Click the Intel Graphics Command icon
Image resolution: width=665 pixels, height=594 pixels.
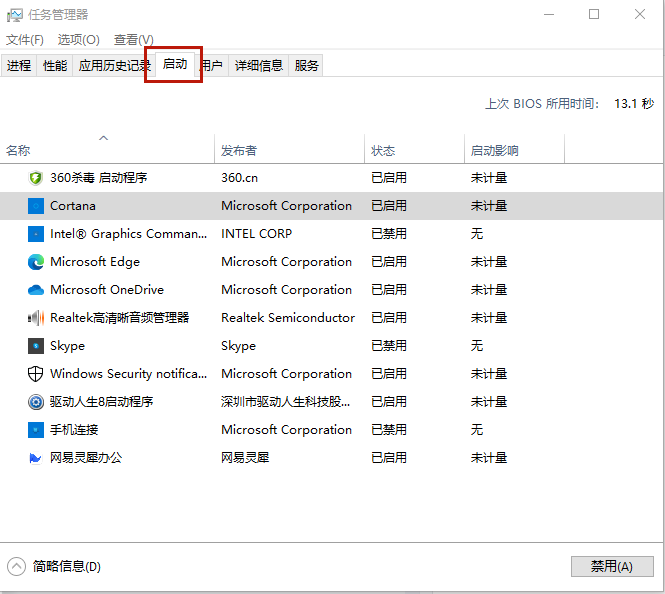[36, 234]
